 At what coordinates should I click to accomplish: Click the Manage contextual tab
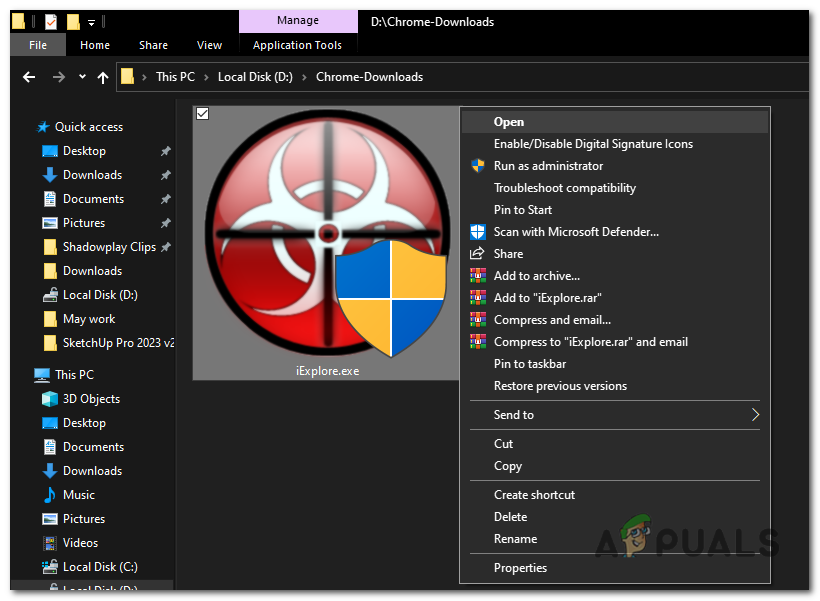(298, 20)
